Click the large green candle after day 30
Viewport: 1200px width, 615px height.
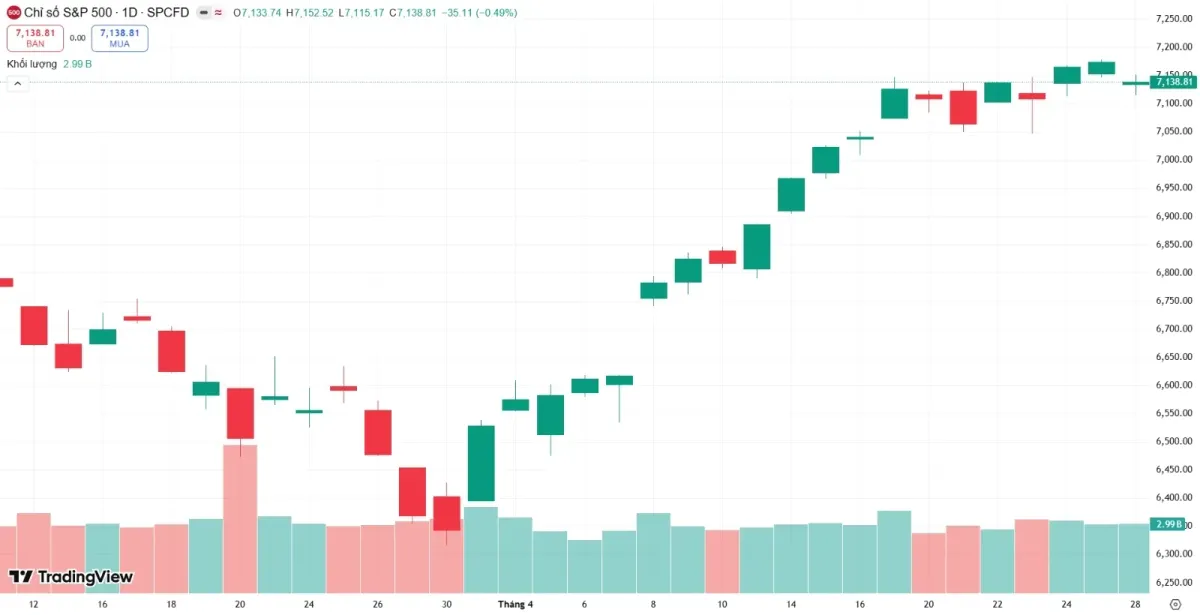(x=481, y=463)
